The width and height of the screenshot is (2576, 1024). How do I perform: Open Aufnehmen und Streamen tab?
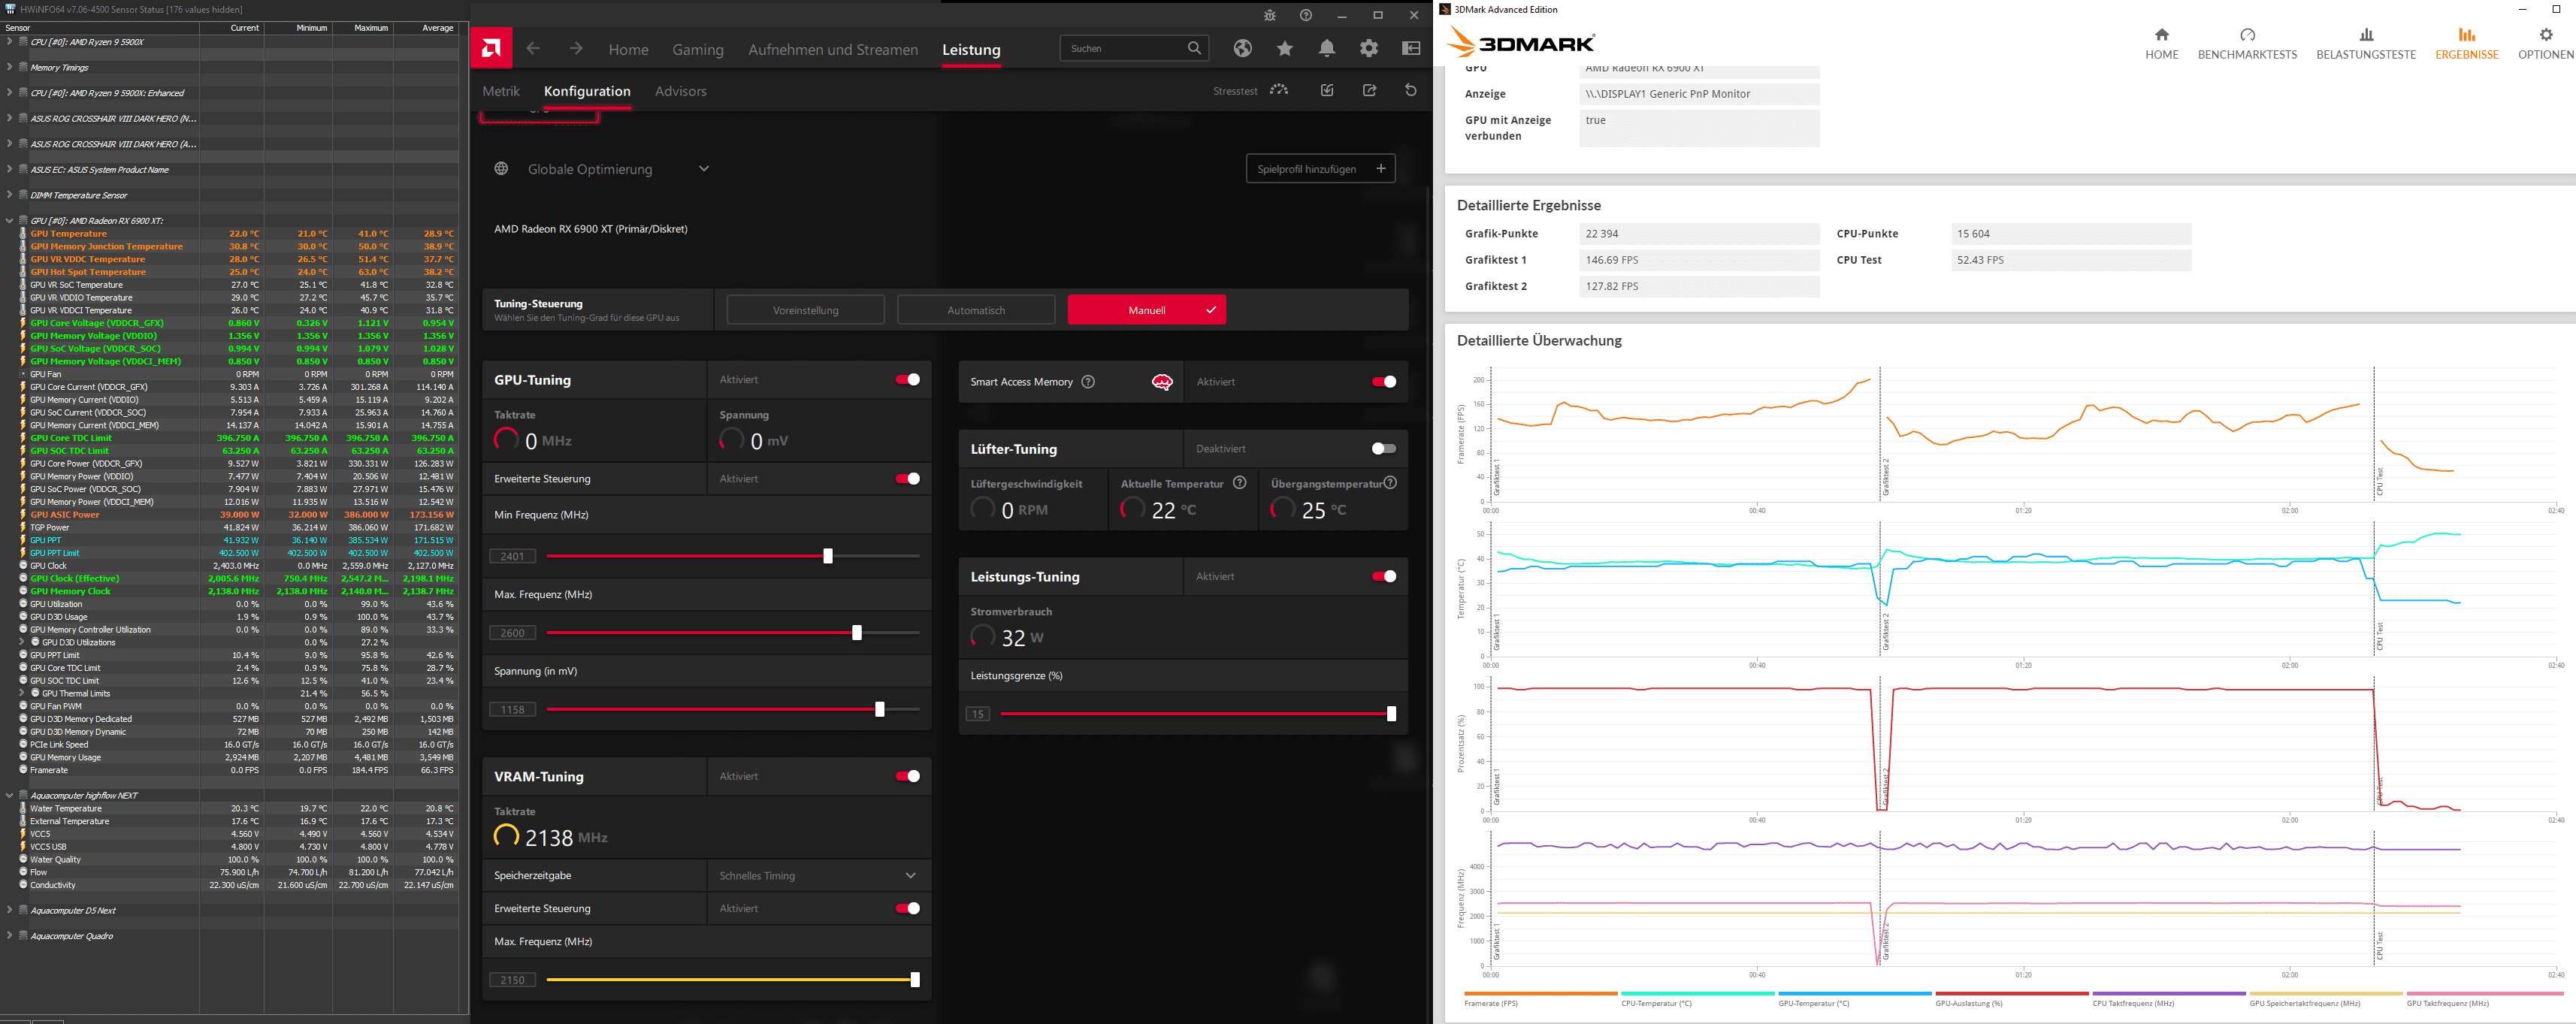(x=833, y=49)
